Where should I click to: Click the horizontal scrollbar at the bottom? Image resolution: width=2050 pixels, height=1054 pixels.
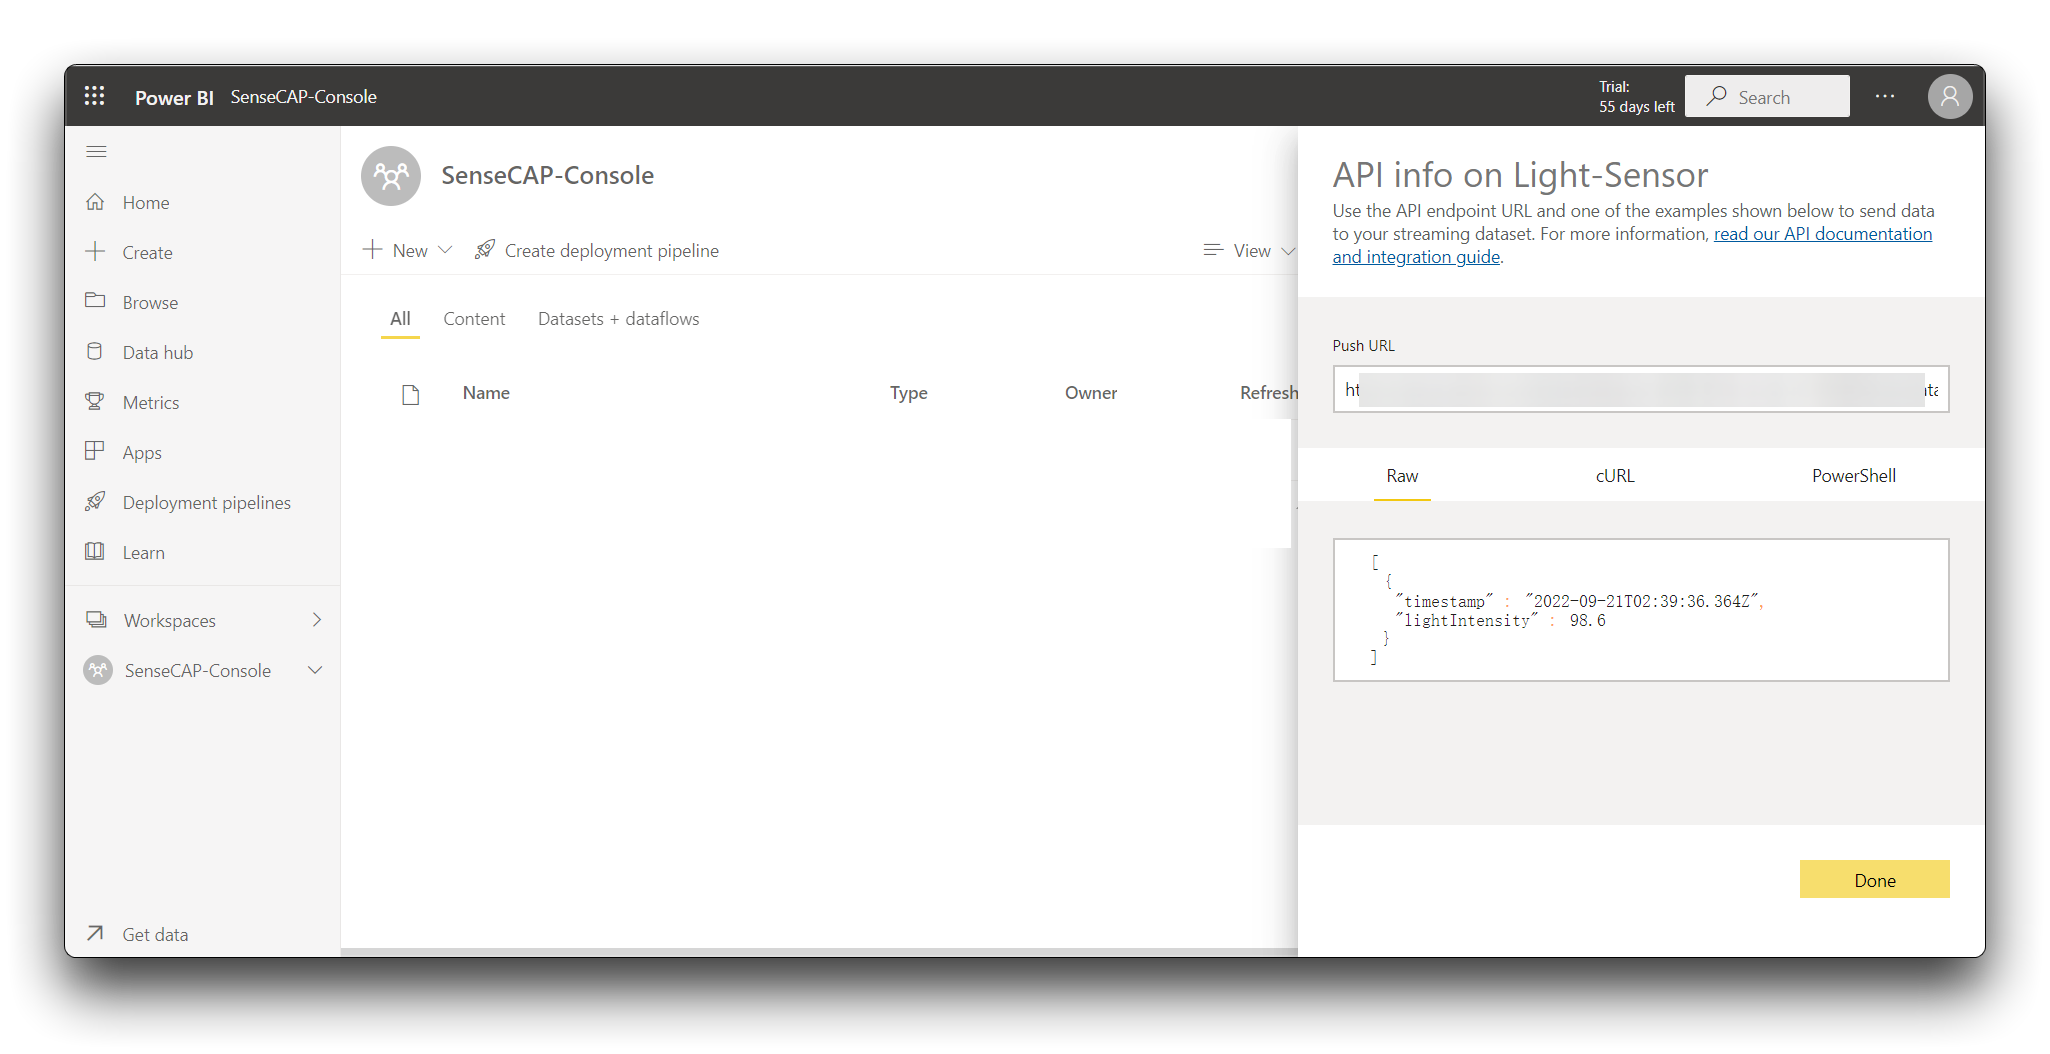tap(819, 952)
